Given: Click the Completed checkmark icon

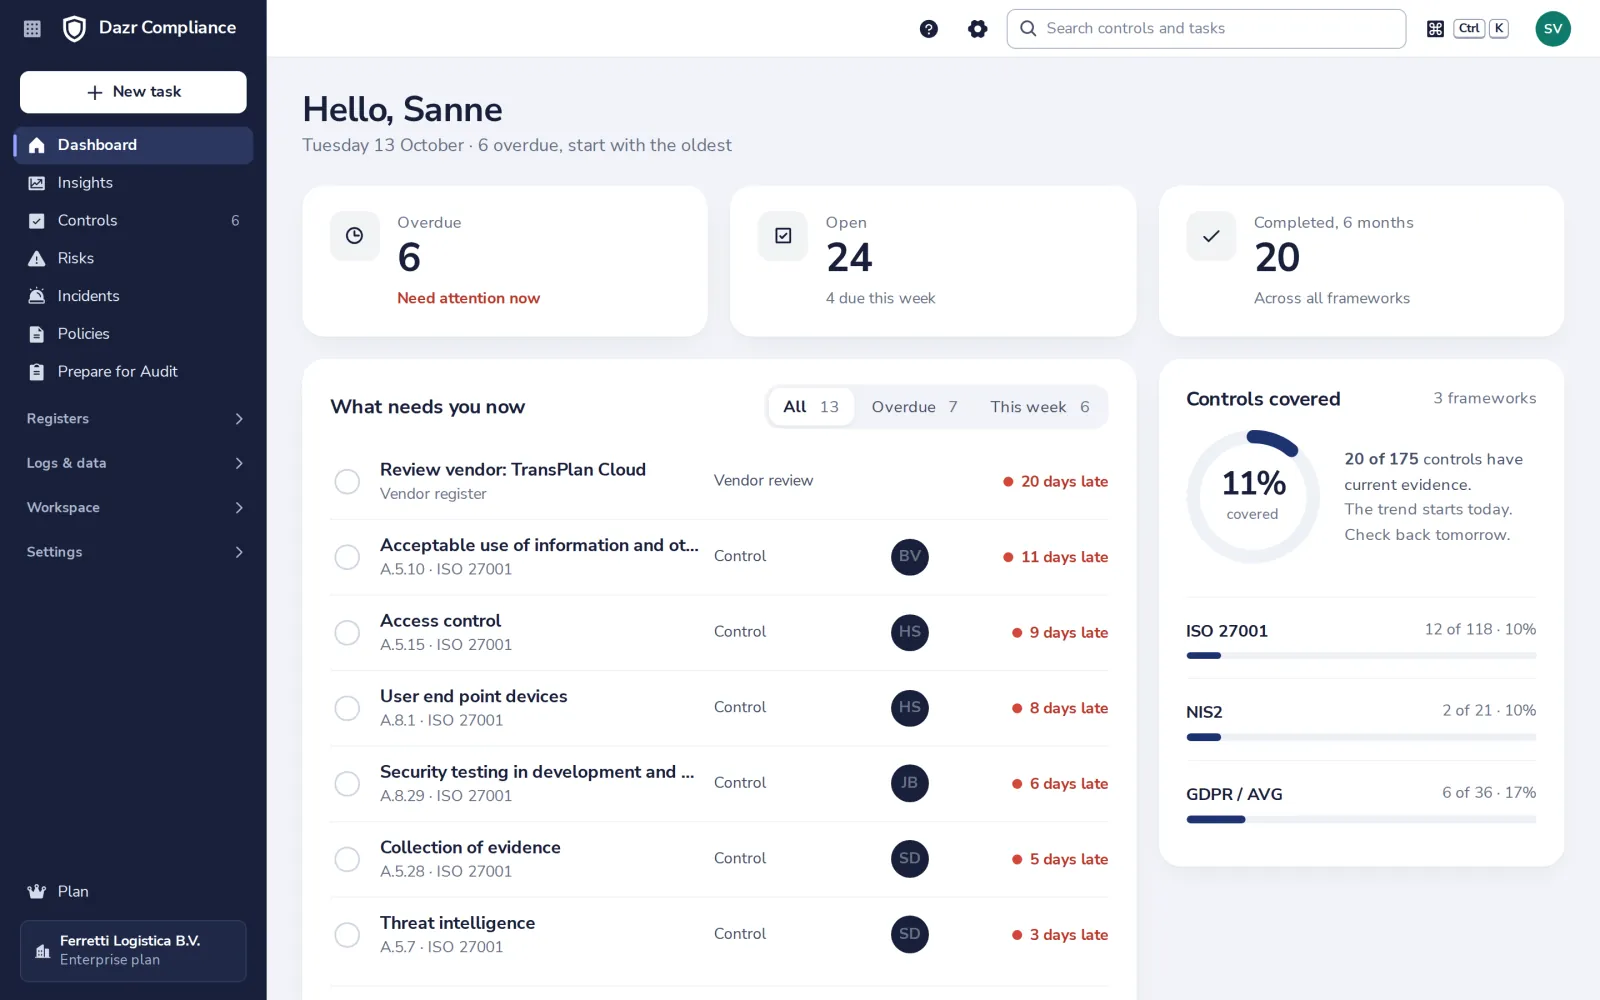Looking at the screenshot, I should pyautogui.click(x=1211, y=236).
